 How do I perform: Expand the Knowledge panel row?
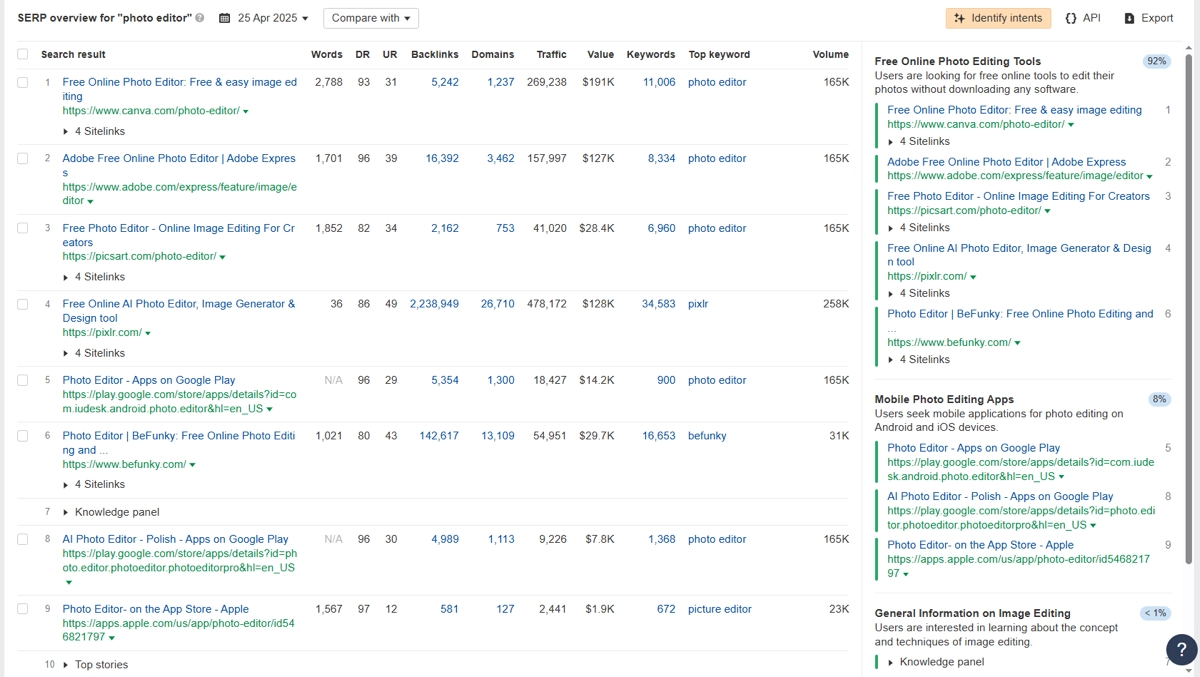[118, 511]
